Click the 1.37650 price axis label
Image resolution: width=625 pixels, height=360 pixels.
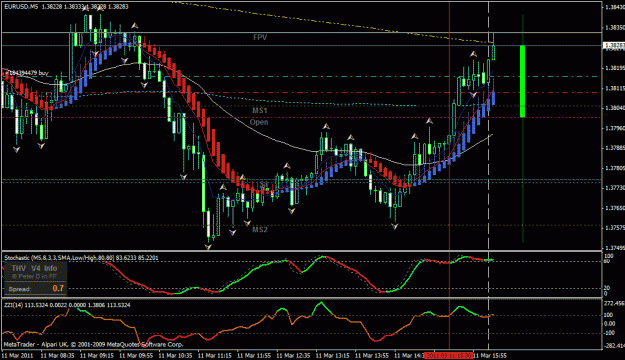[614, 208]
